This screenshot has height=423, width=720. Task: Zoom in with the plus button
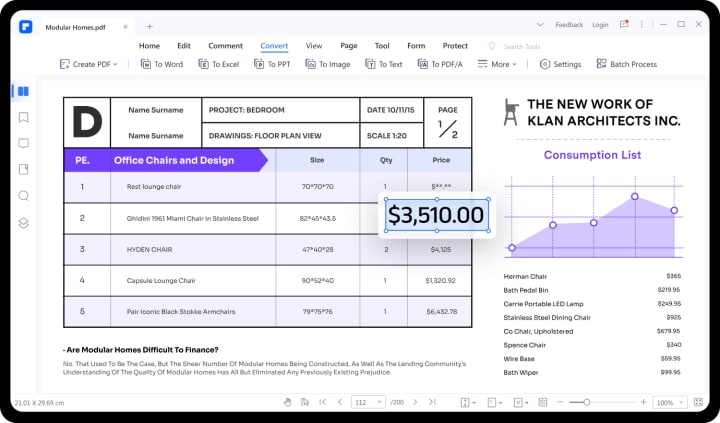pyautogui.click(x=643, y=402)
